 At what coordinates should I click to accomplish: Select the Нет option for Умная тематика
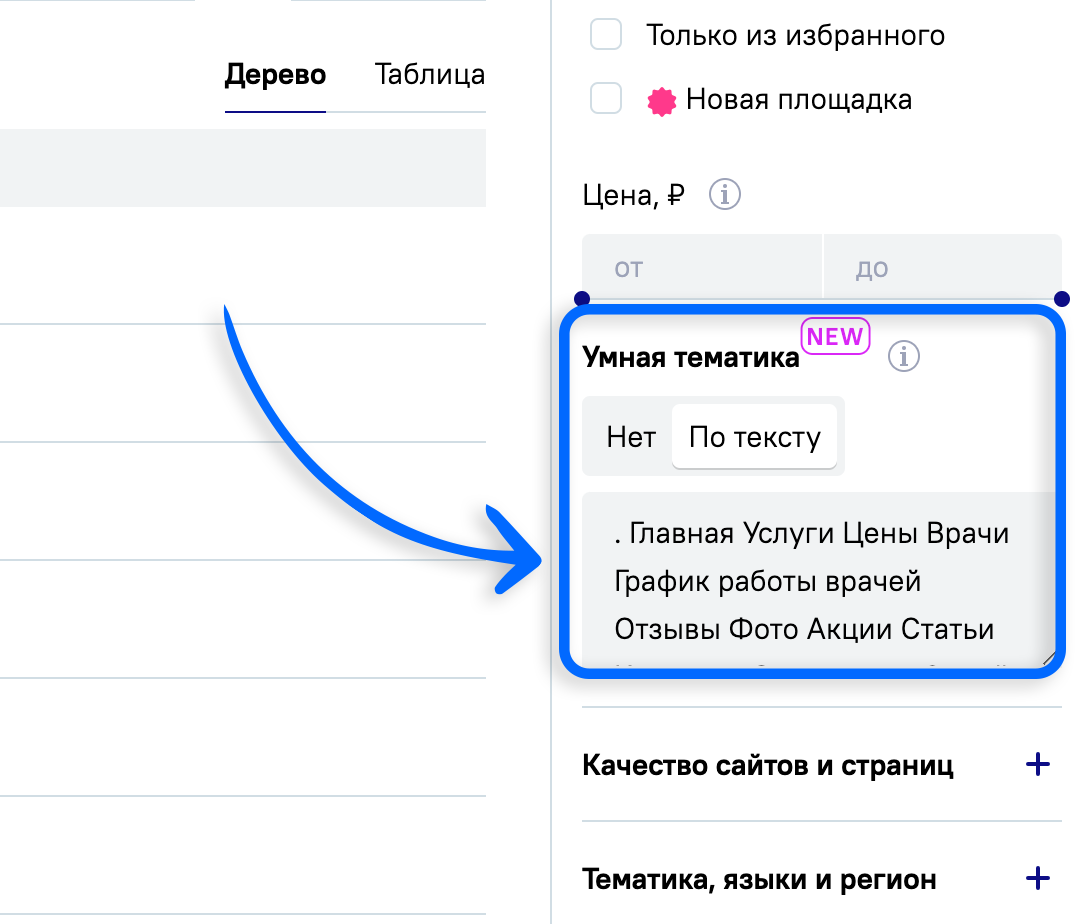point(630,437)
